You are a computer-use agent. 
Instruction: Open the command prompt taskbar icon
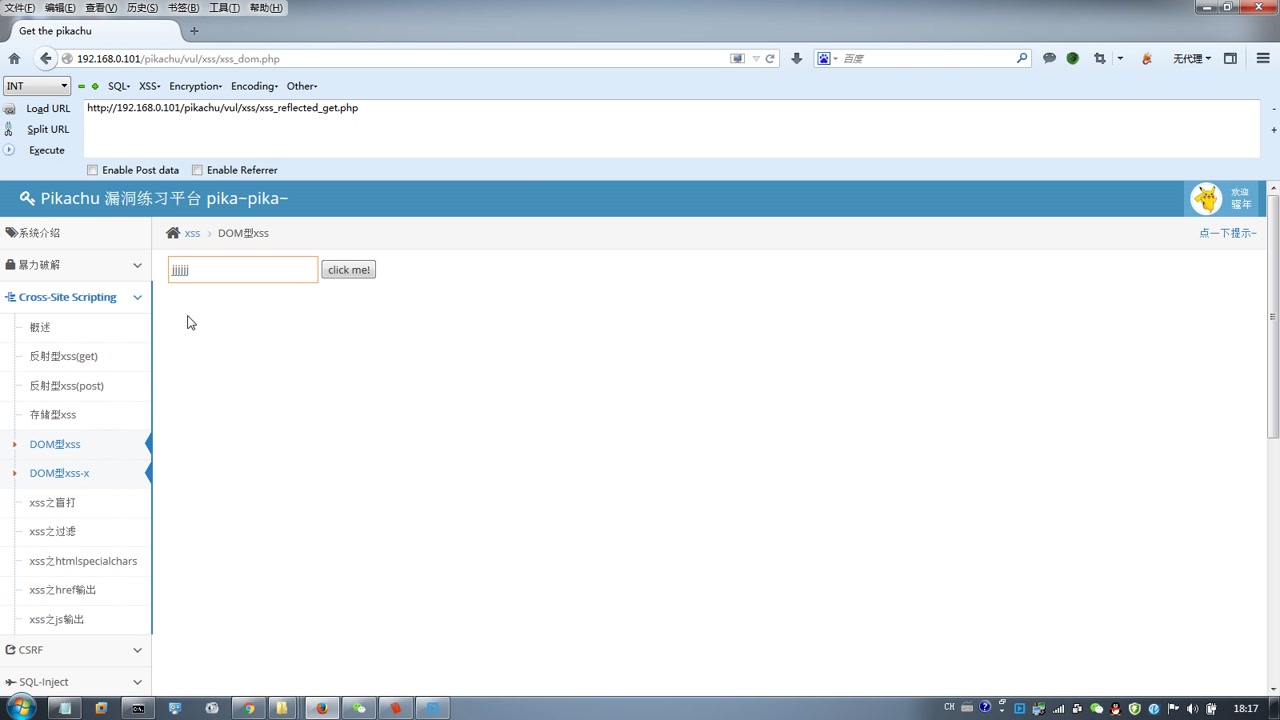click(x=138, y=708)
